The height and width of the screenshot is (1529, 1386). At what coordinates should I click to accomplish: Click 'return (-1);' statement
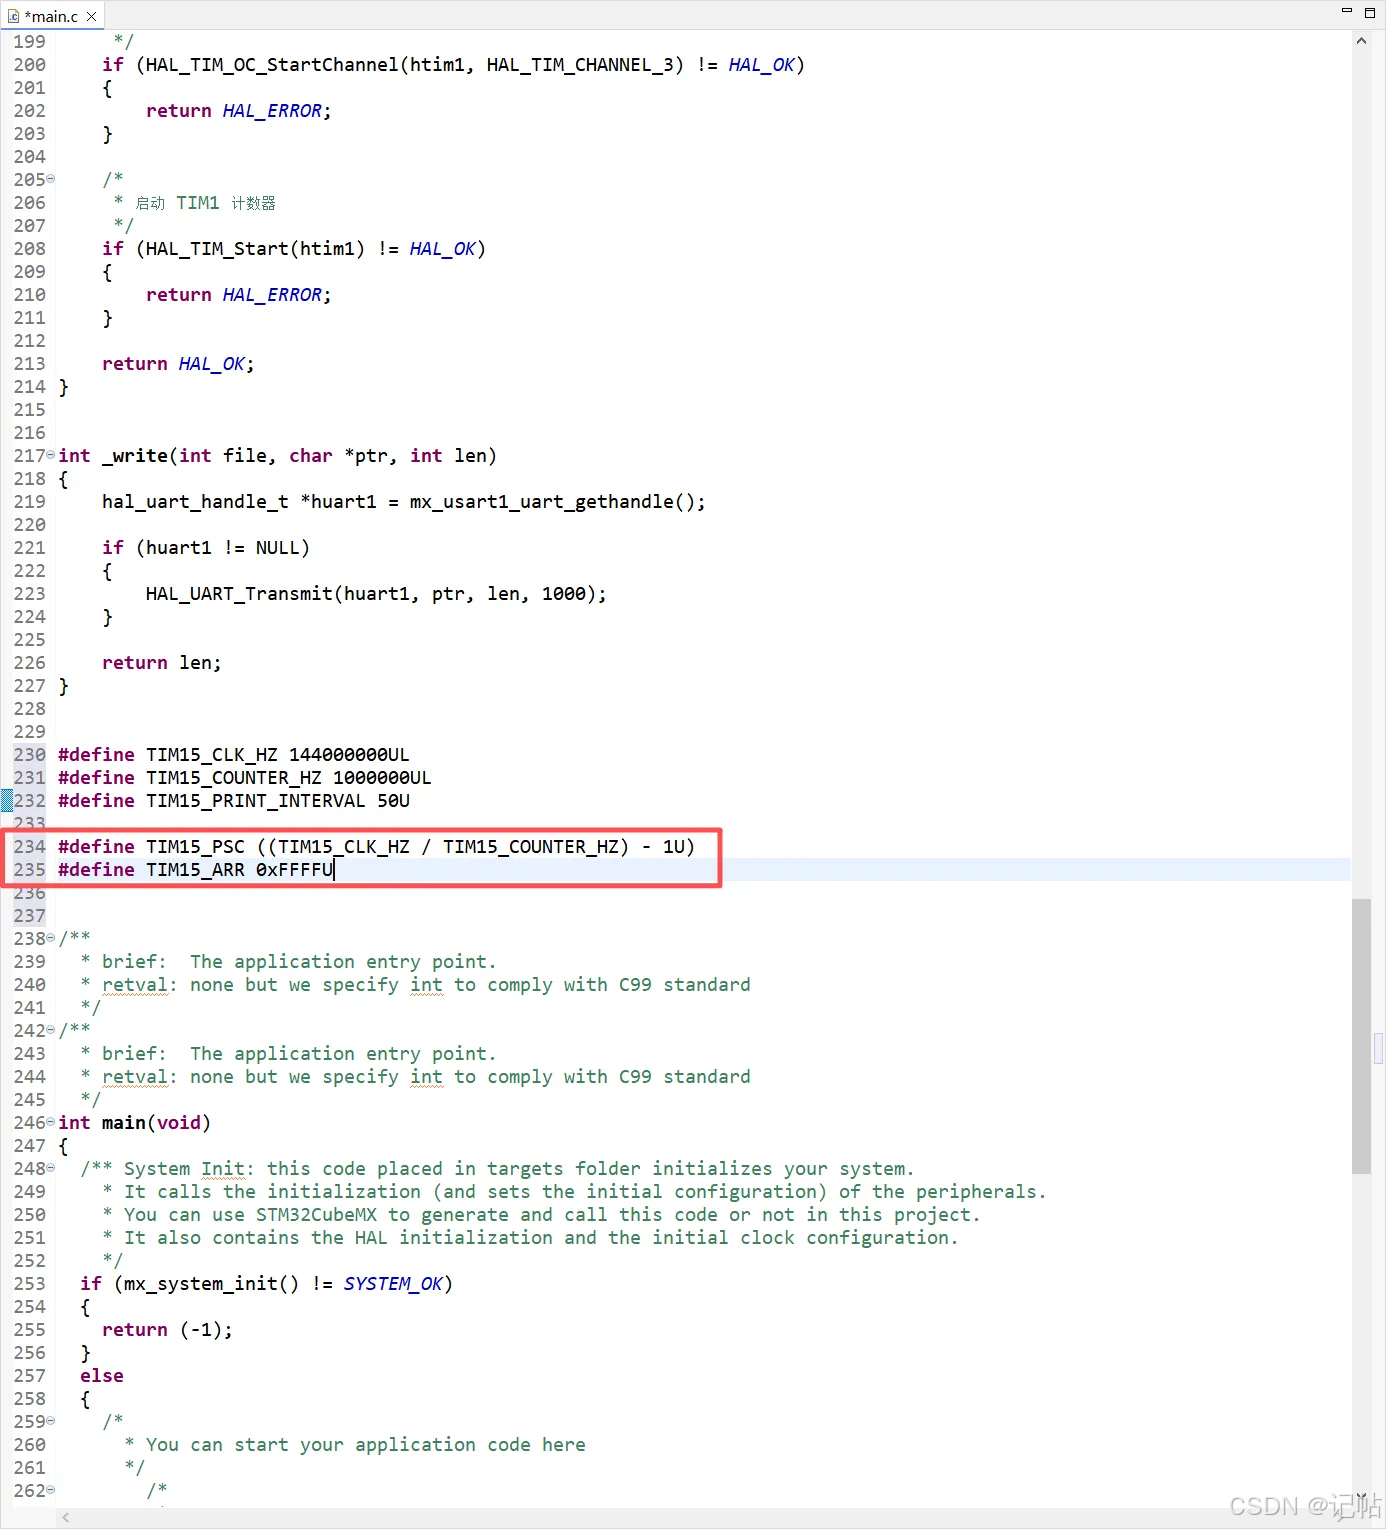(x=167, y=1330)
